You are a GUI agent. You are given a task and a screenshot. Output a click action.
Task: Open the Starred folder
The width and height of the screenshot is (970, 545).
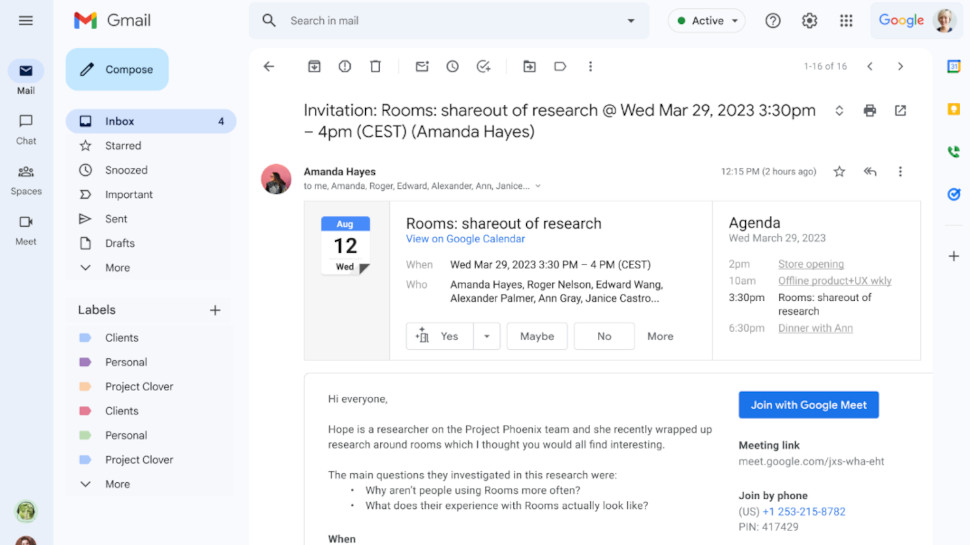pos(123,146)
